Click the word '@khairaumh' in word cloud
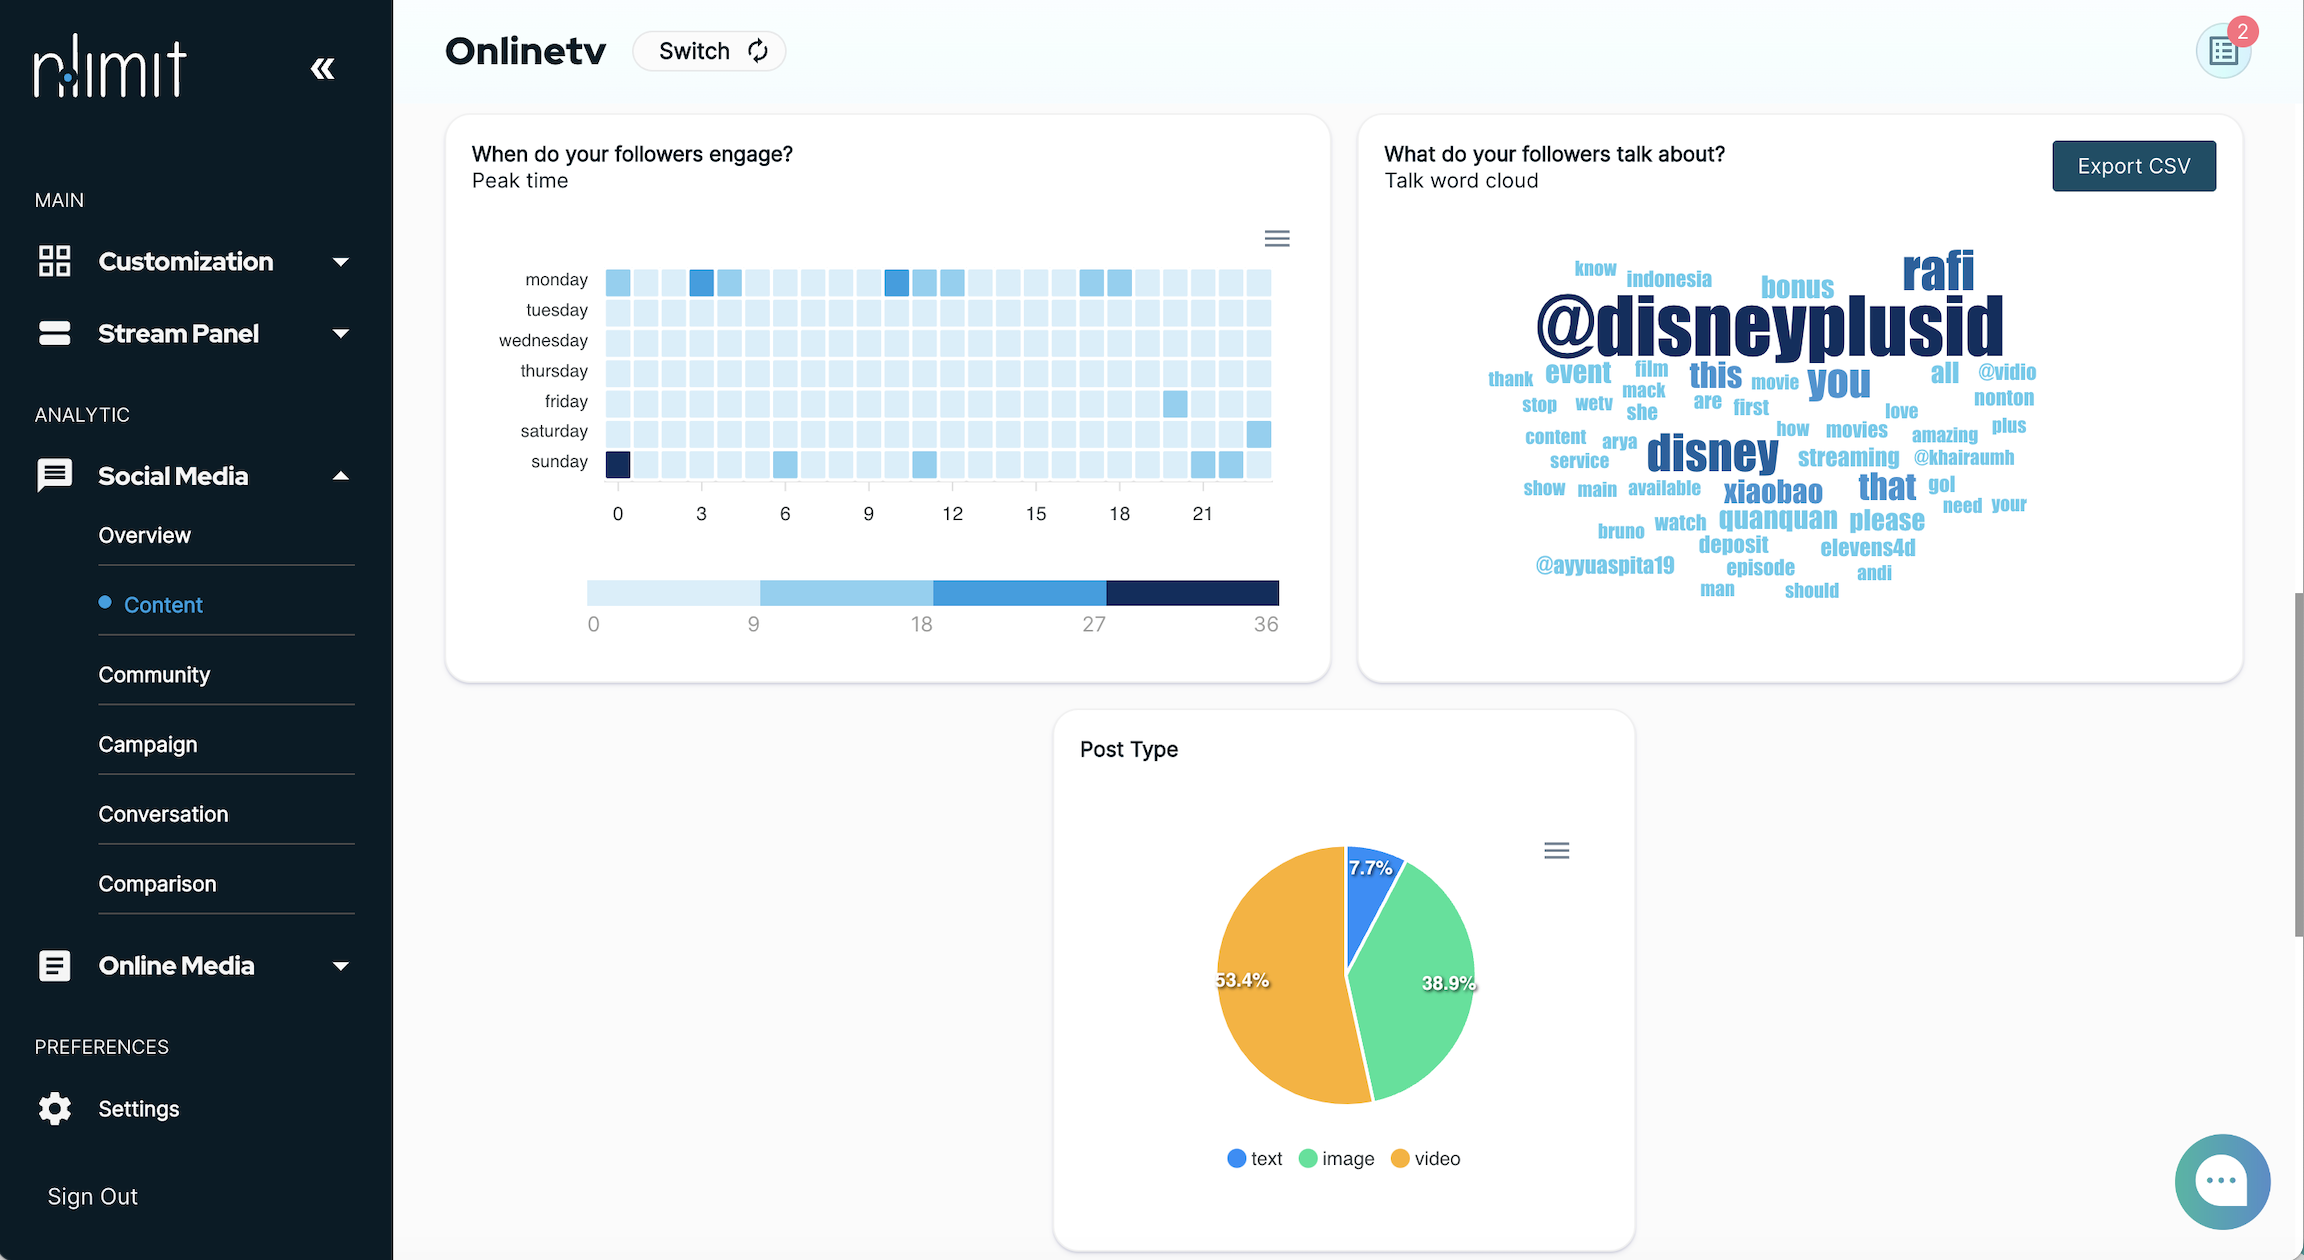 pyautogui.click(x=1964, y=458)
